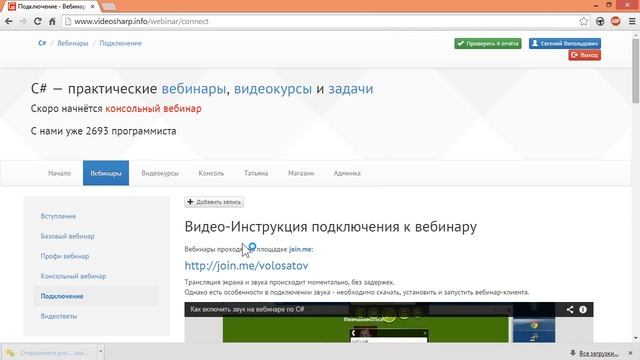The width and height of the screenshot is (640, 360).
Task: Click the green Проверить 4 отчёта button
Action: coord(488,43)
